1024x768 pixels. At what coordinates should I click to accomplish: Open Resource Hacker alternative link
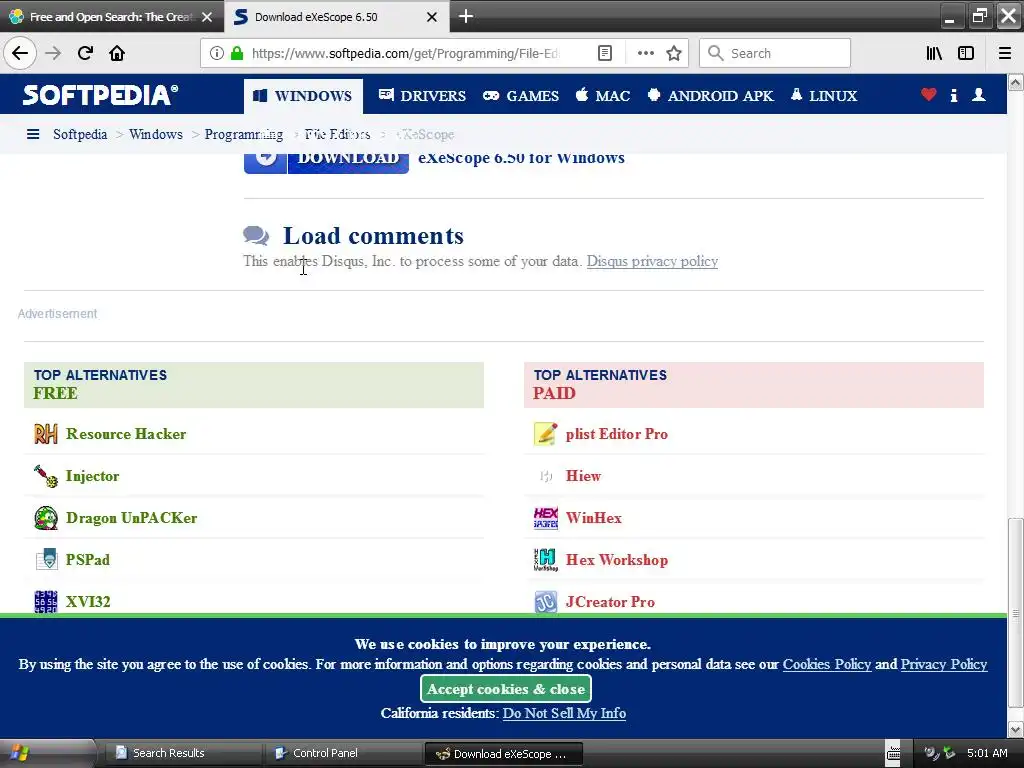coord(126,434)
